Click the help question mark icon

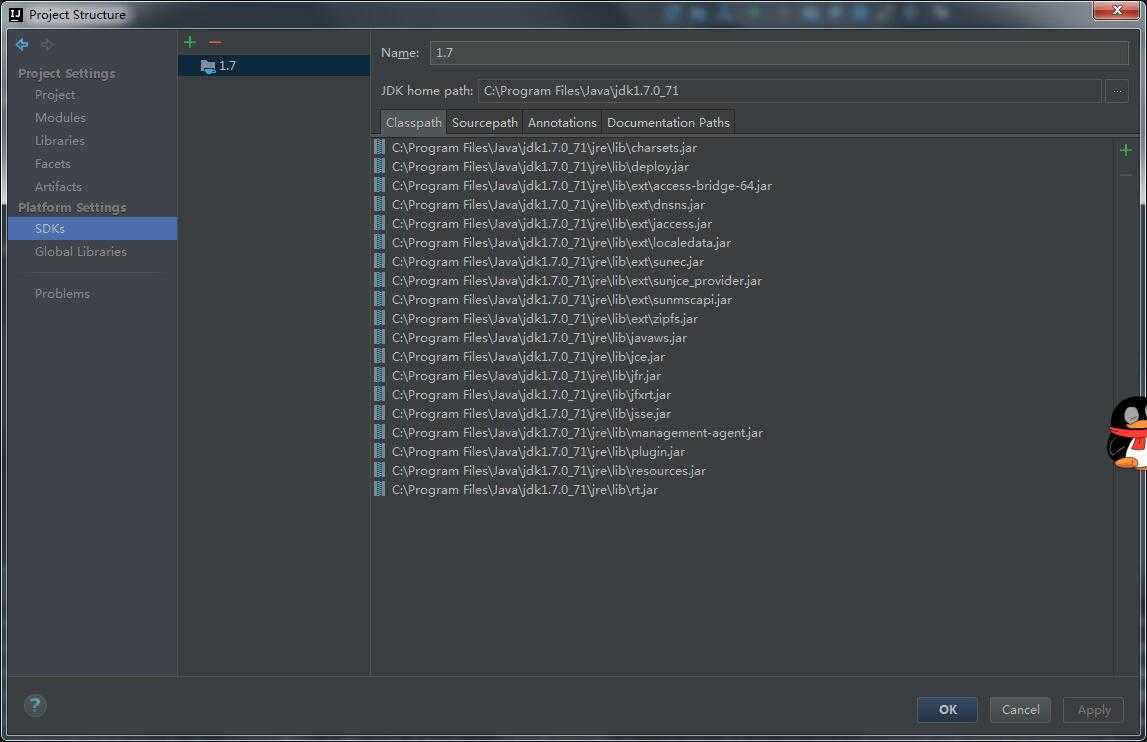(x=35, y=705)
